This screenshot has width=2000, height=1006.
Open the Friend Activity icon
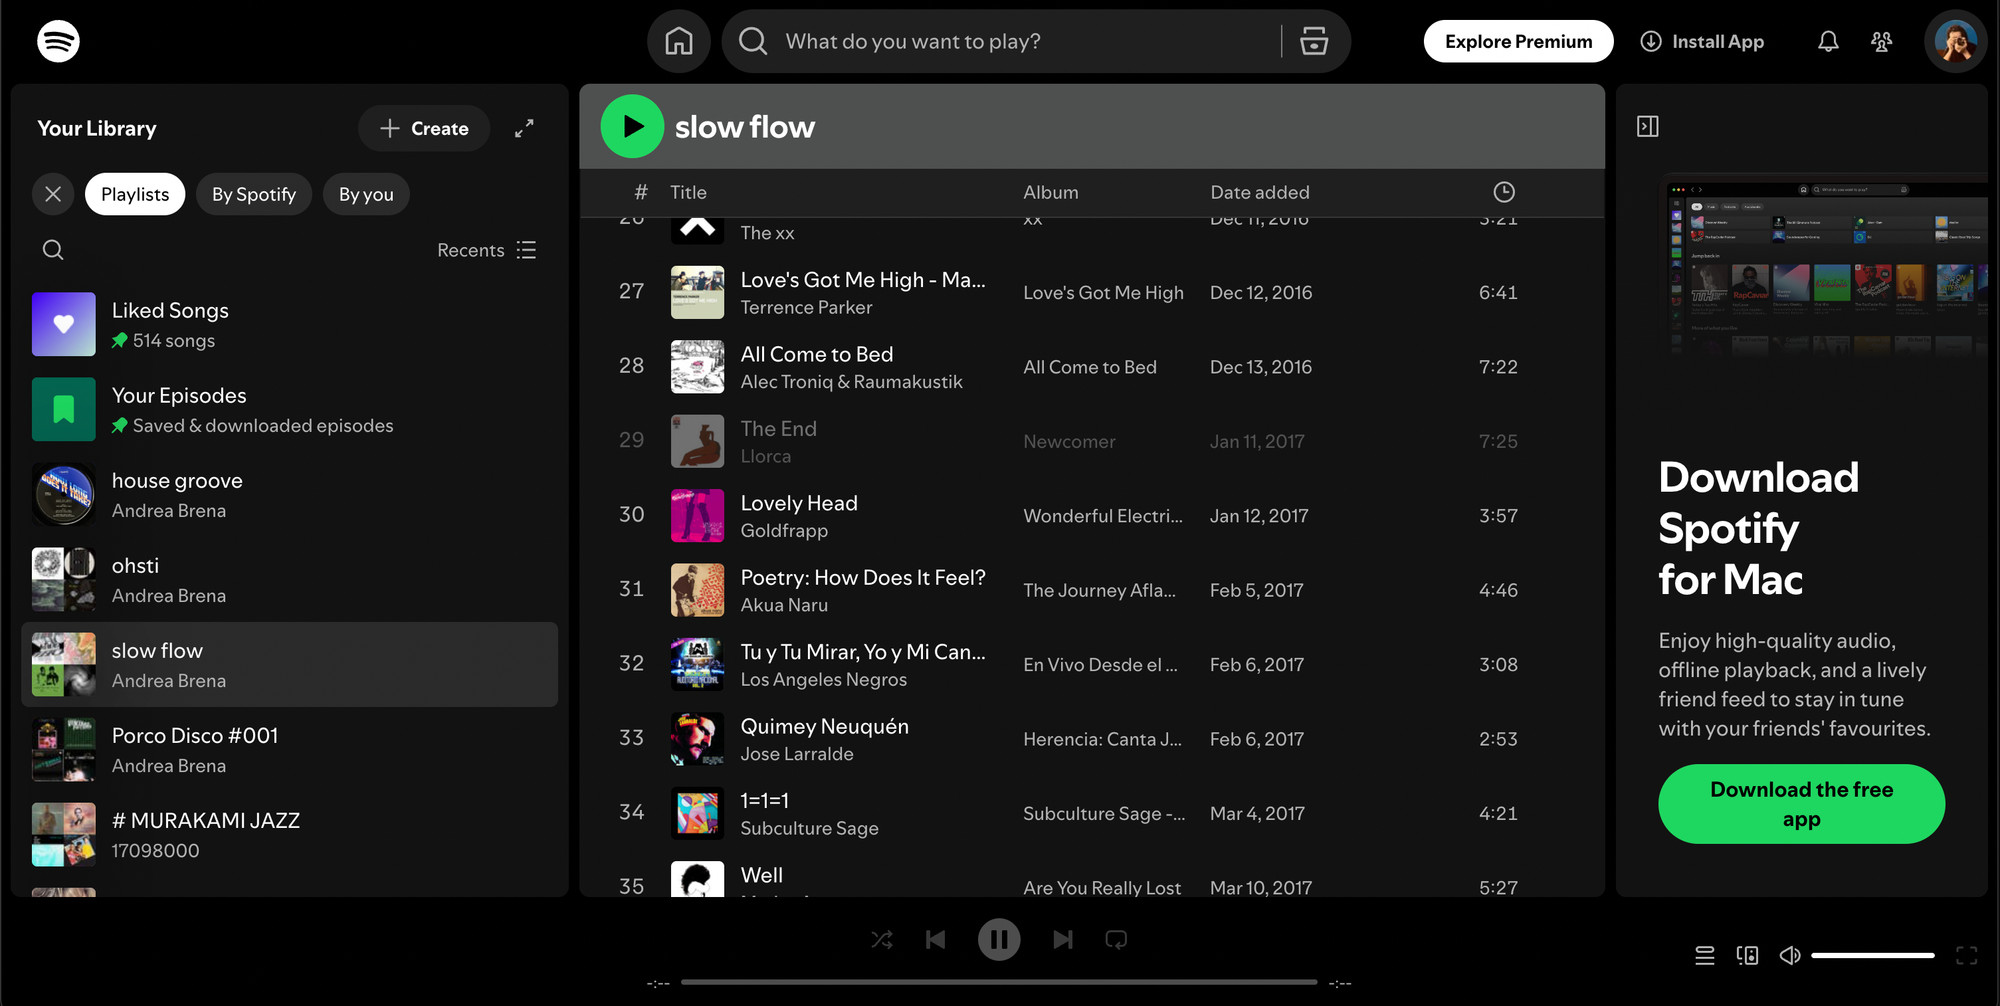1881,41
